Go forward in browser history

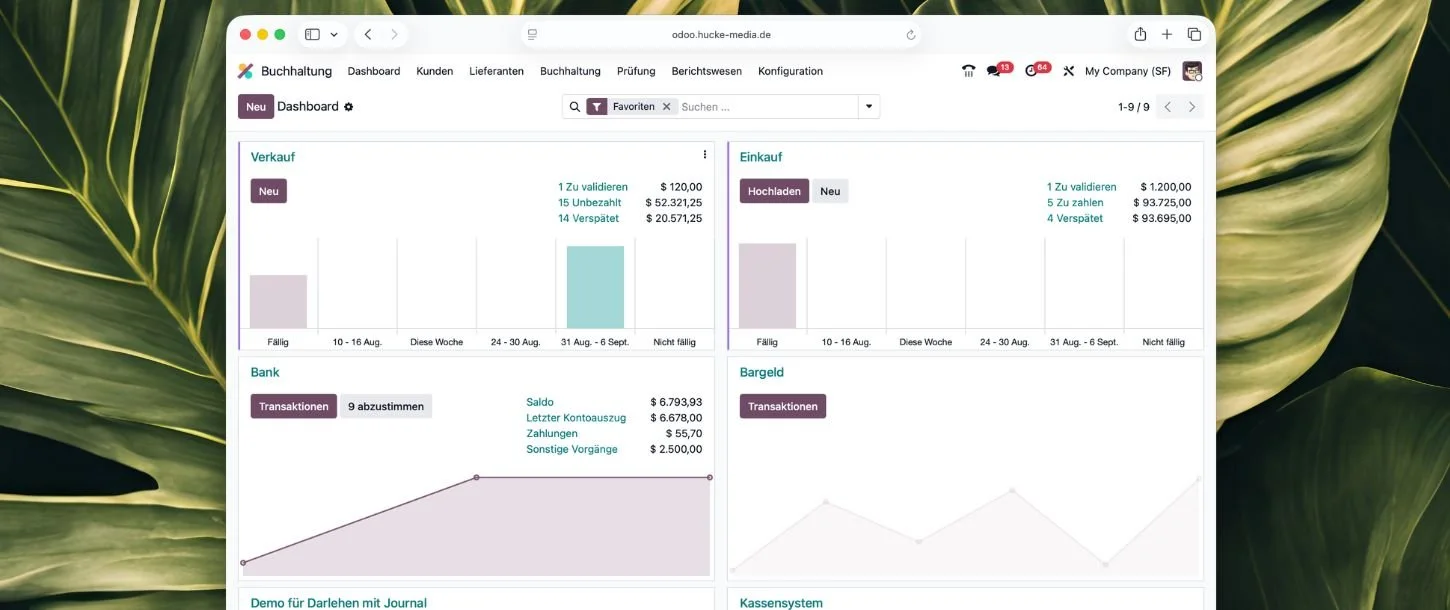(x=394, y=34)
